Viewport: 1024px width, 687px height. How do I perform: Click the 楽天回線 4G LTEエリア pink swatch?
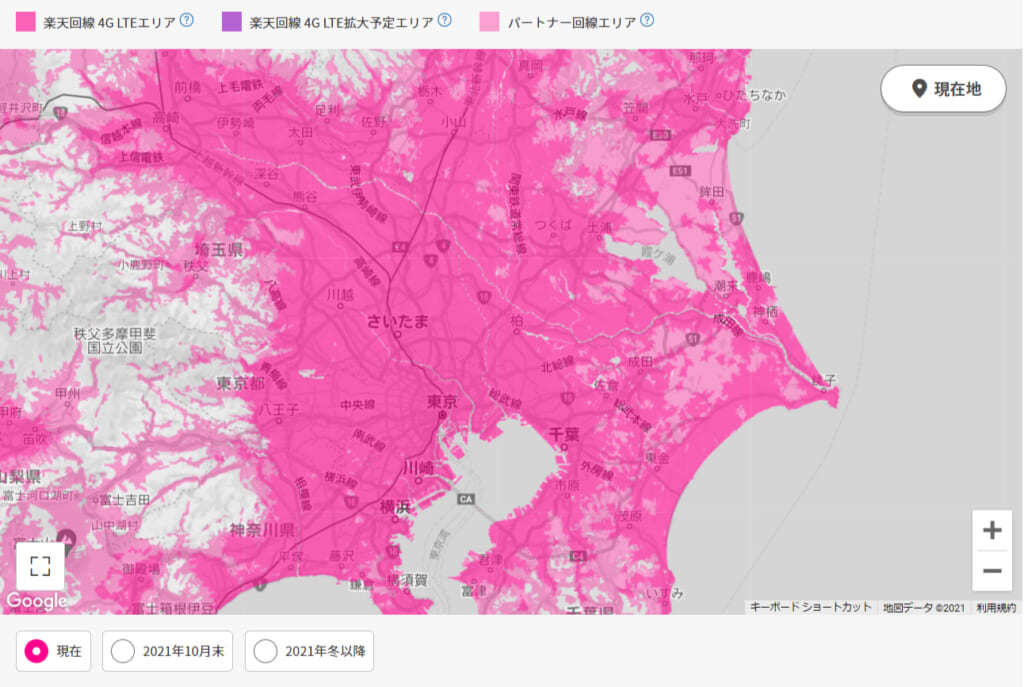pyautogui.click(x=26, y=21)
